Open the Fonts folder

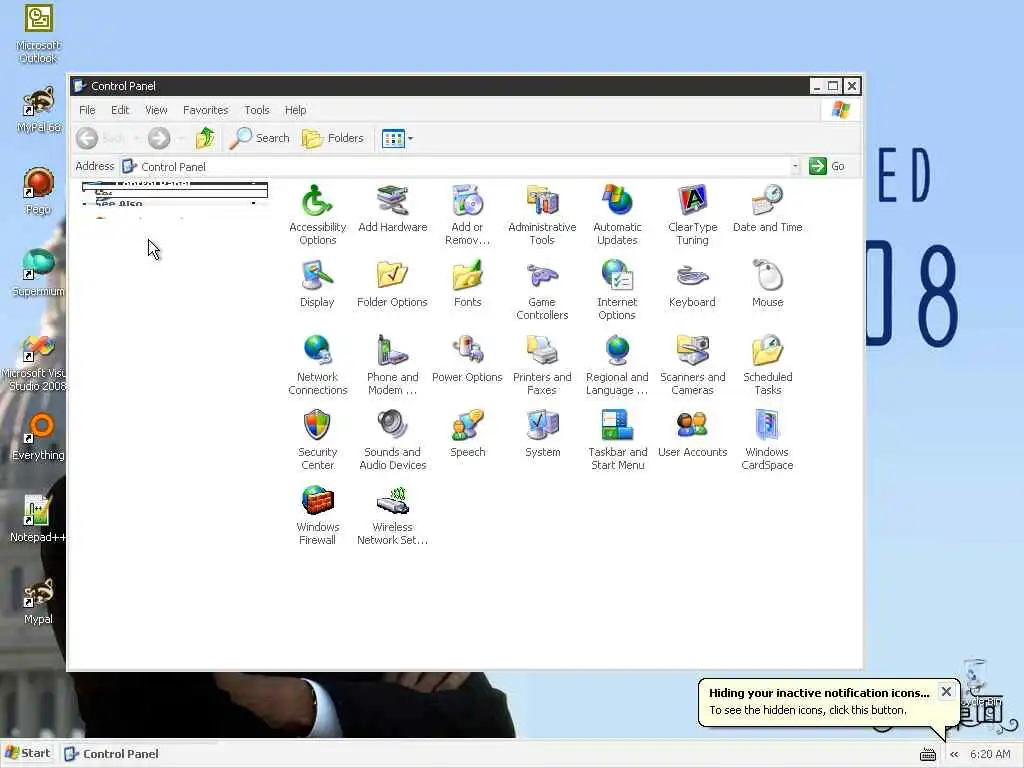[467, 283]
